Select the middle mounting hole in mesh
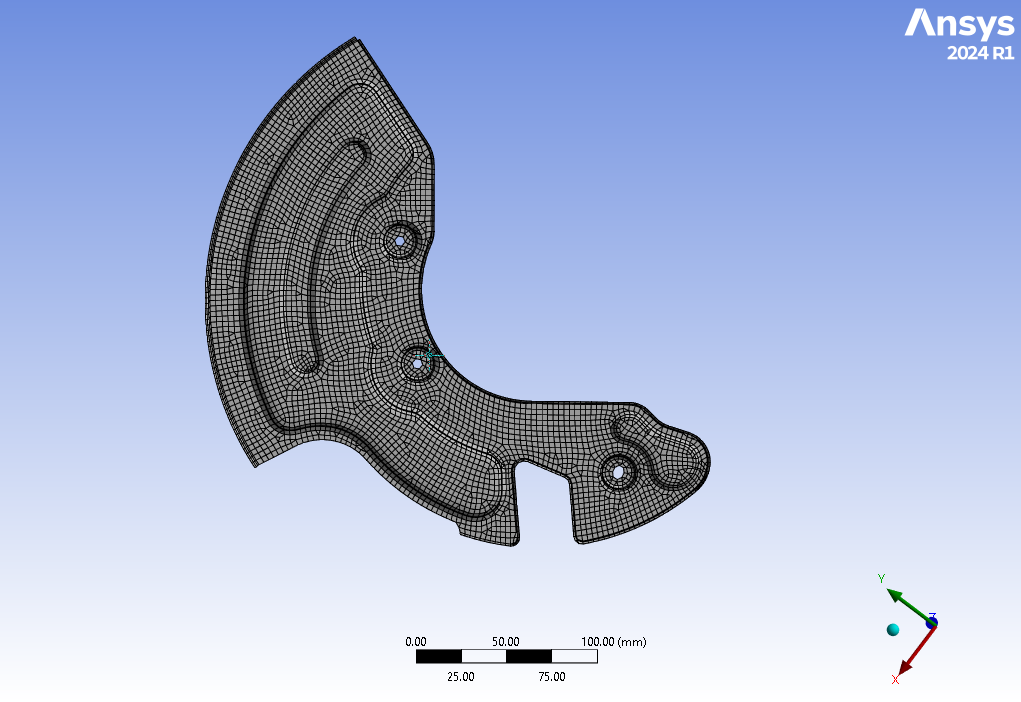Screen dimensions: 1021x702 click(x=417, y=365)
